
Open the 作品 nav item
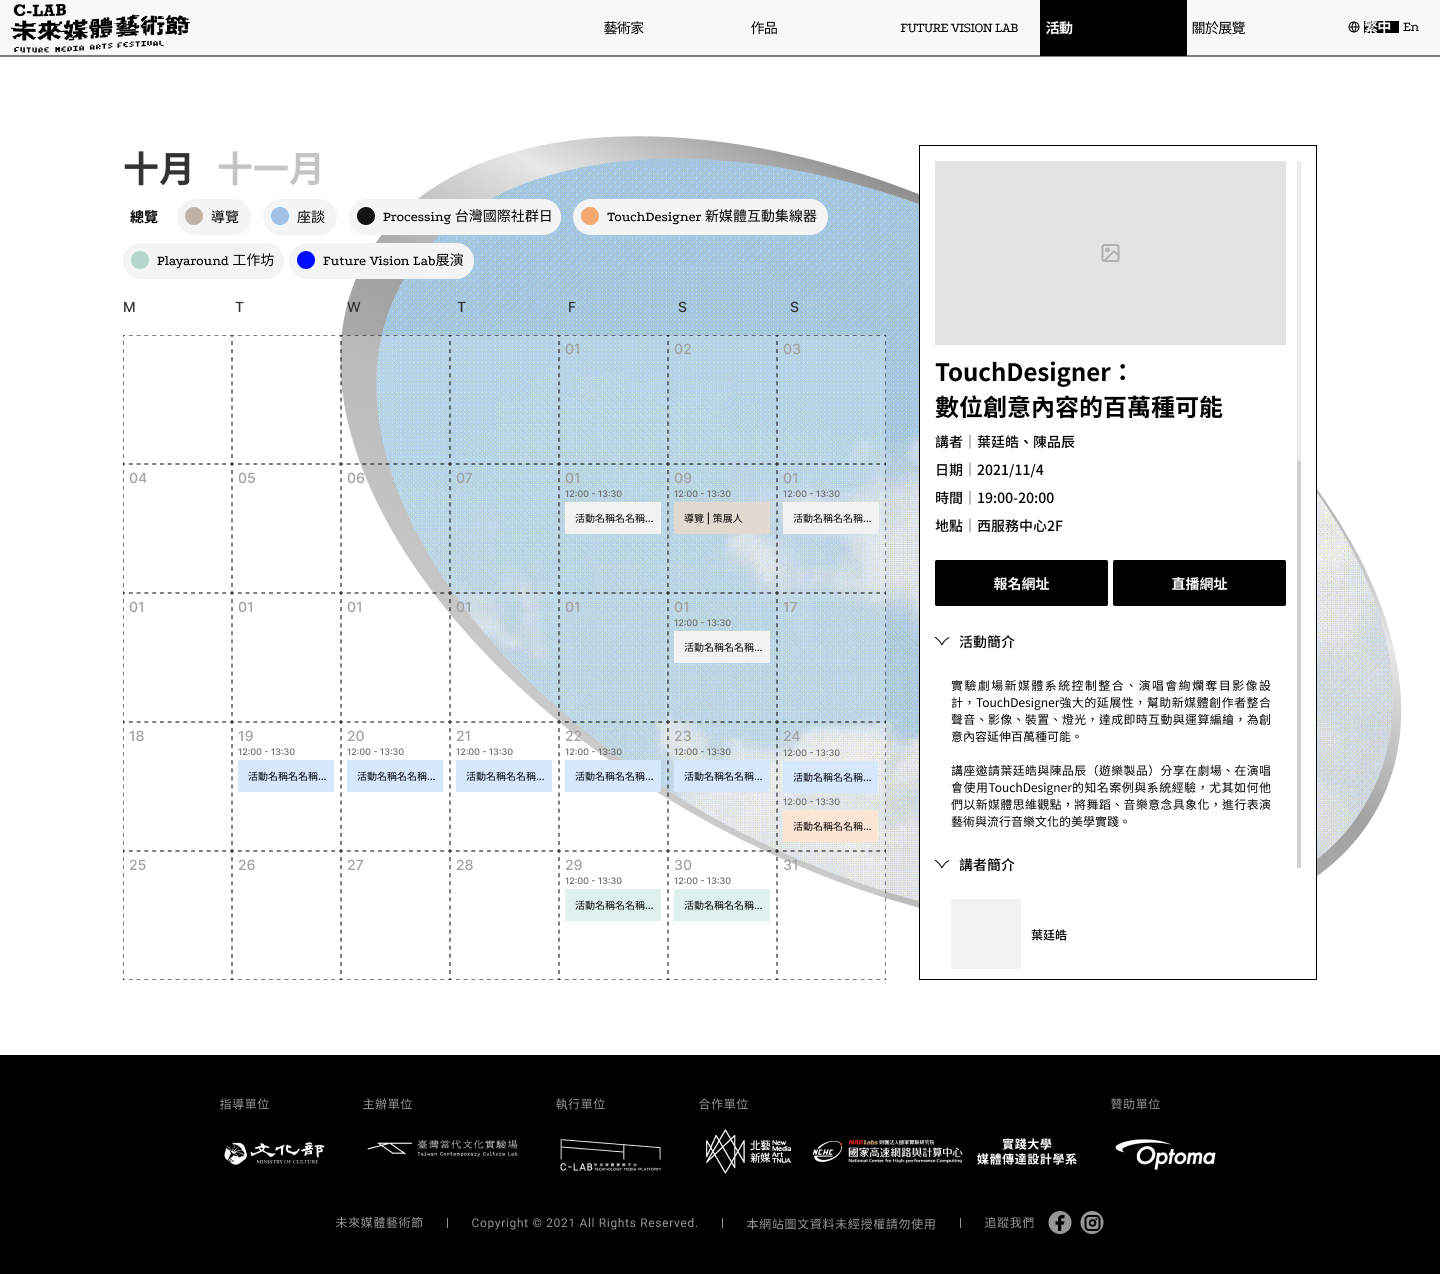[x=764, y=28]
